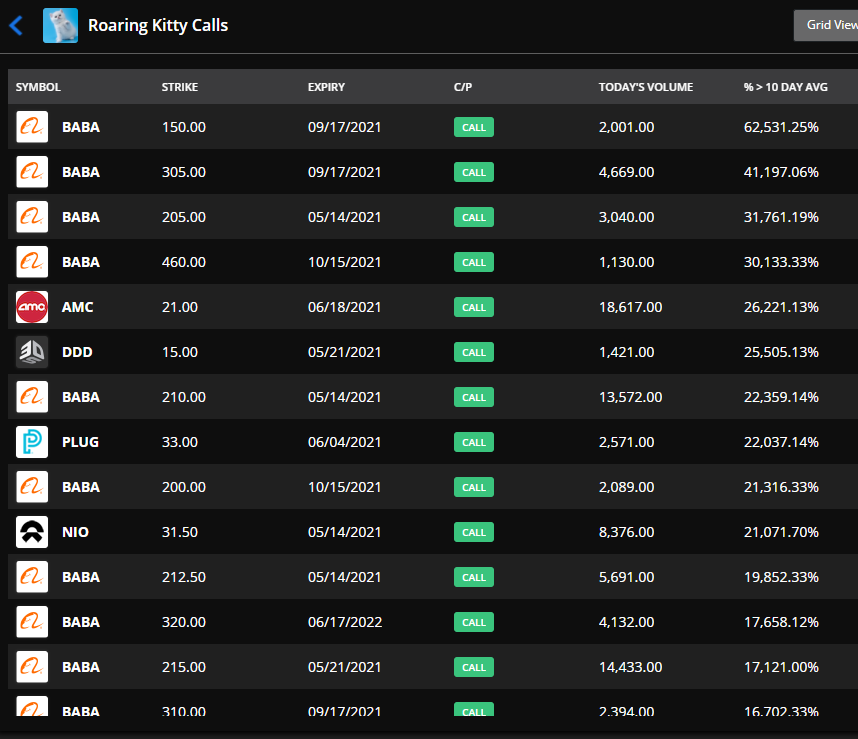Click the 26,221.13% value in AMC row

781,307
